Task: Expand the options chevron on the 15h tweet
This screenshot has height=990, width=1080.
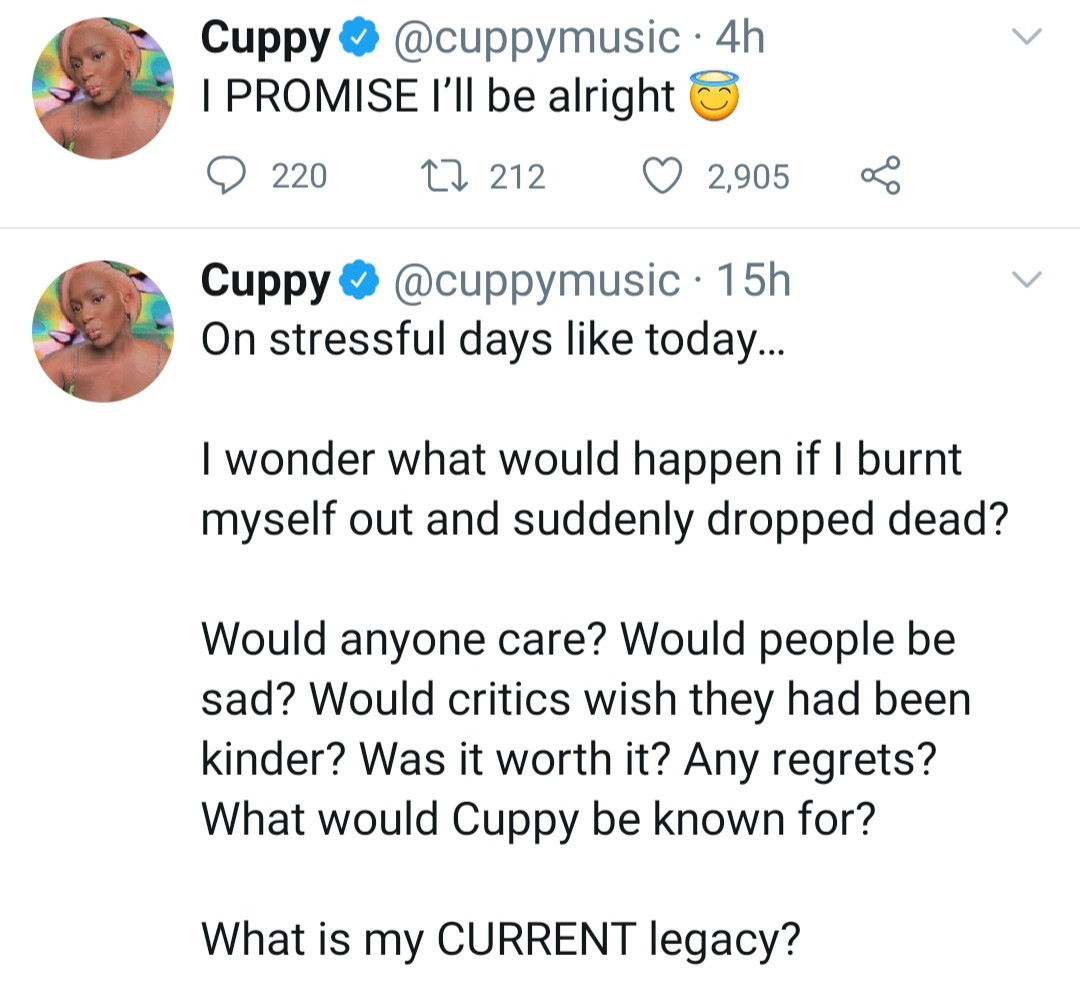Action: click(1027, 279)
